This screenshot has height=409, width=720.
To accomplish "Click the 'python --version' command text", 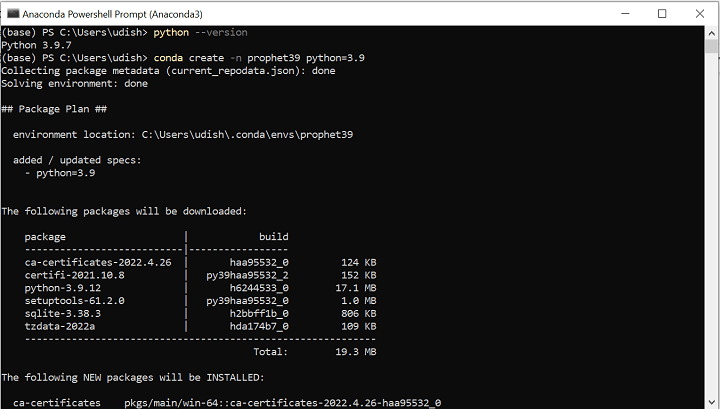I will 200,33.
